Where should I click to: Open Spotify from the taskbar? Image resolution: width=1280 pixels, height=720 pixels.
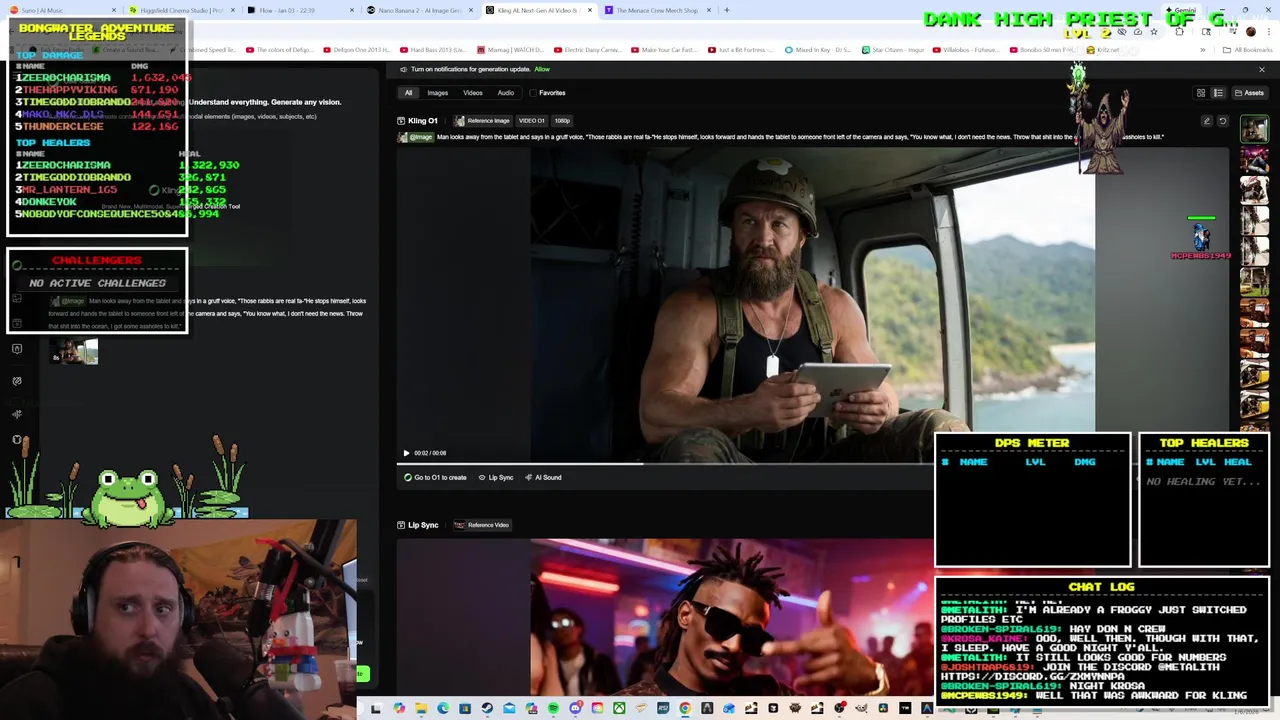coord(553,709)
